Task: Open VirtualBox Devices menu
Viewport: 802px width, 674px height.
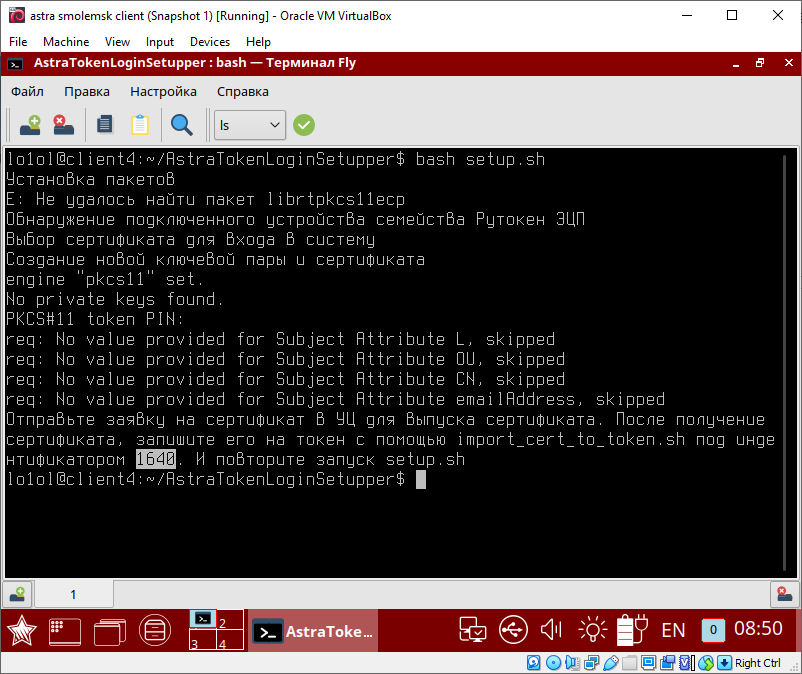Action: point(210,42)
